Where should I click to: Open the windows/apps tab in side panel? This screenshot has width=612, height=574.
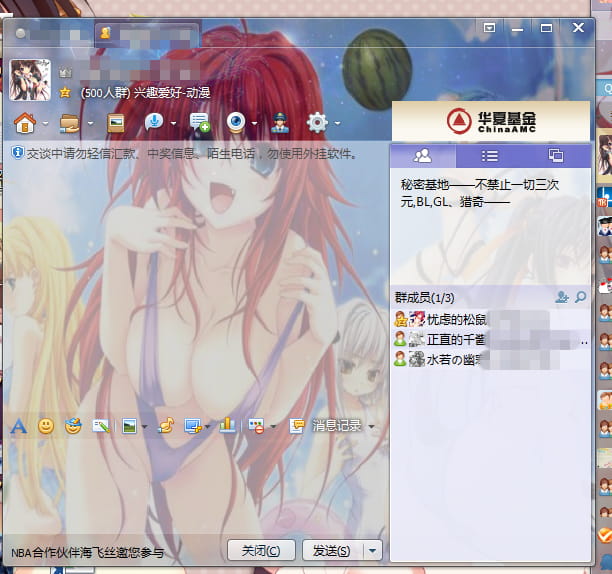point(556,155)
